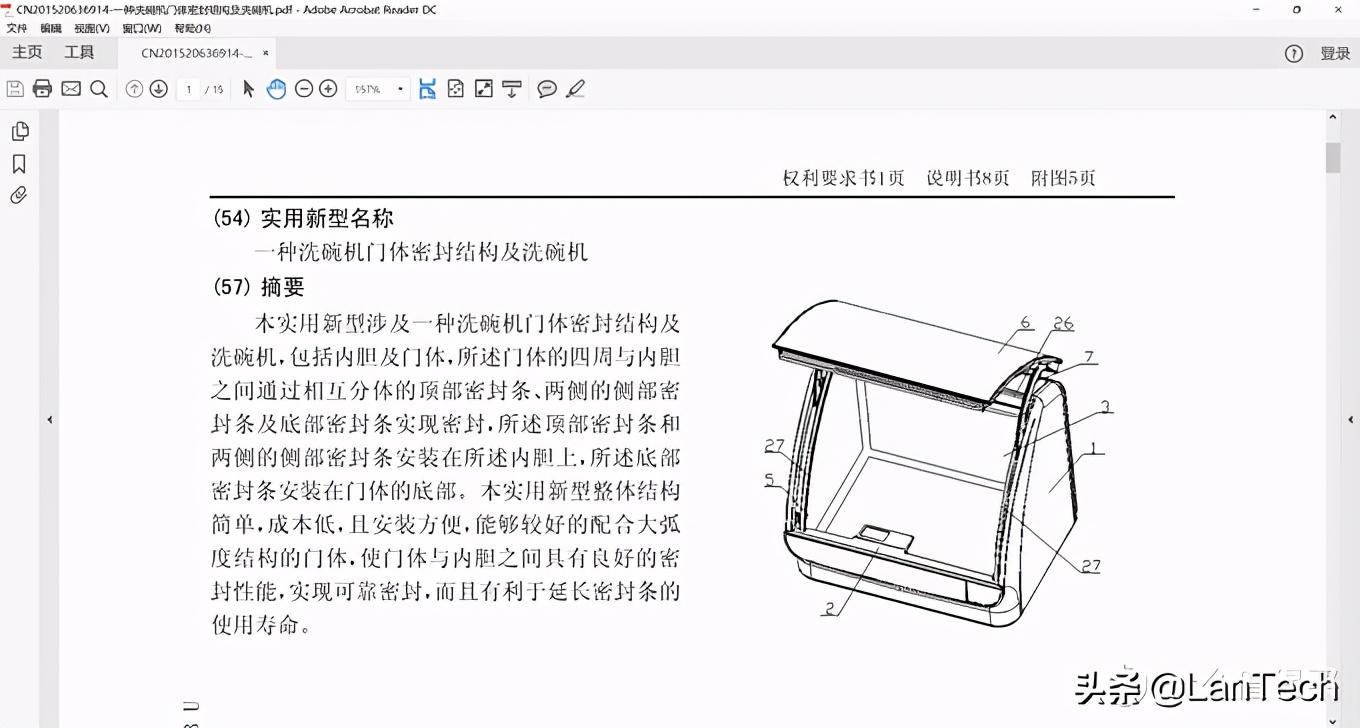The width and height of the screenshot is (1360, 728).
Task: Print the PDF document
Action: click(x=41, y=89)
